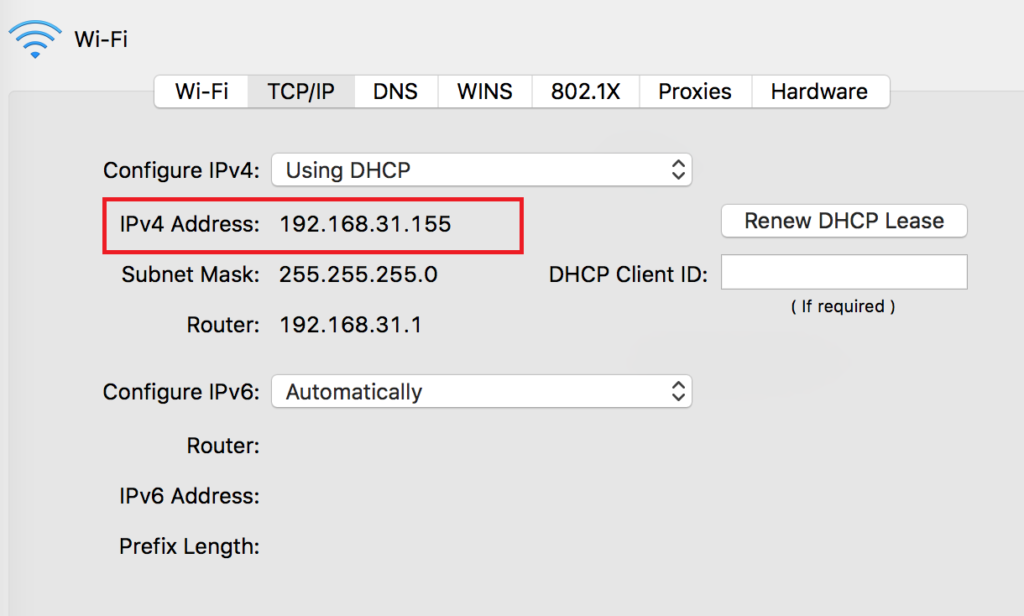The height and width of the screenshot is (616, 1024).
Task: Switch to the Wi-Fi tab
Action: coord(202,91)
